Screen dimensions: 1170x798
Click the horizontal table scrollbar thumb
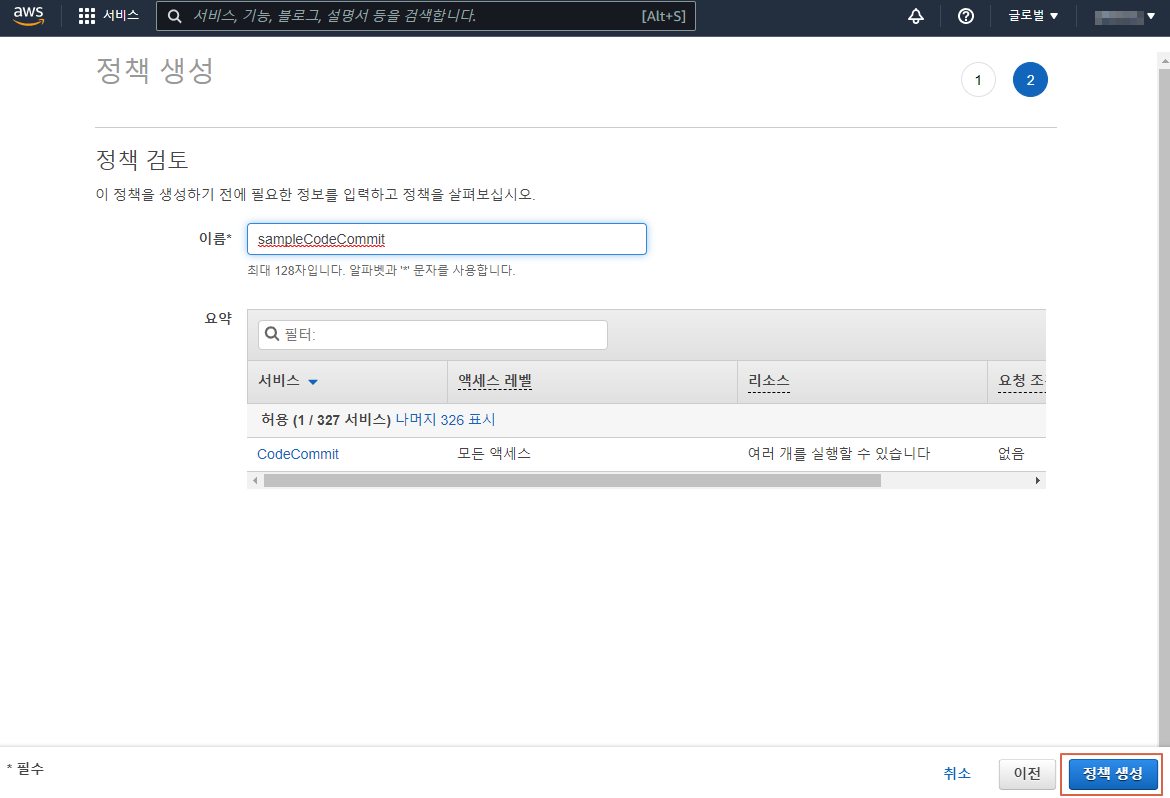point(572,481)
